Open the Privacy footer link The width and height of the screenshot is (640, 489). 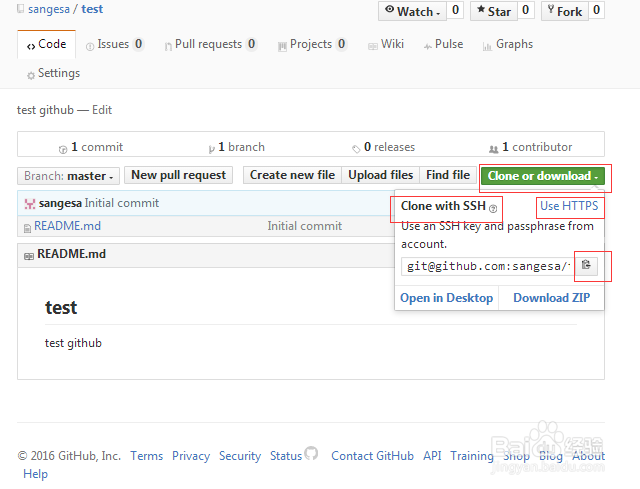(x=191, y=456)
